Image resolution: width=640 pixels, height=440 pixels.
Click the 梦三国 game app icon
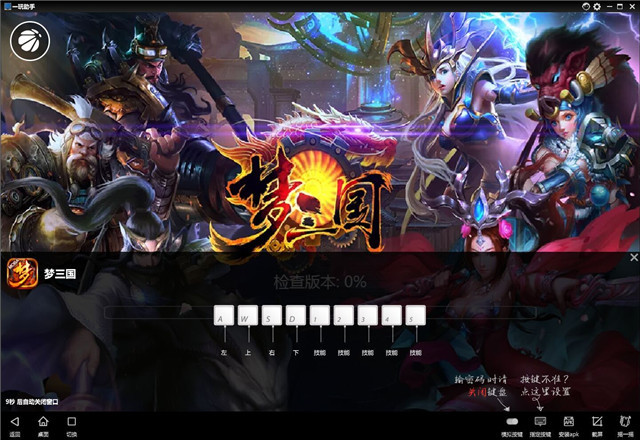tap(22, 273)
